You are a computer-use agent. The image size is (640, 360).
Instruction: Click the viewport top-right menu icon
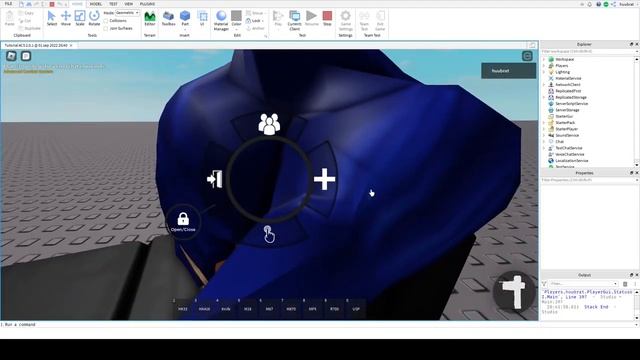[527, 56]
